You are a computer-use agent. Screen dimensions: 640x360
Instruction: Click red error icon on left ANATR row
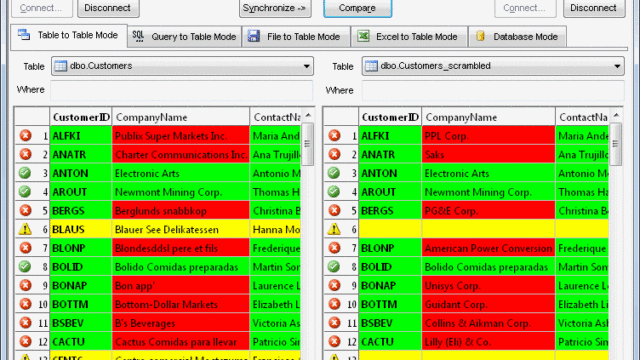click(x=25, y=154)
